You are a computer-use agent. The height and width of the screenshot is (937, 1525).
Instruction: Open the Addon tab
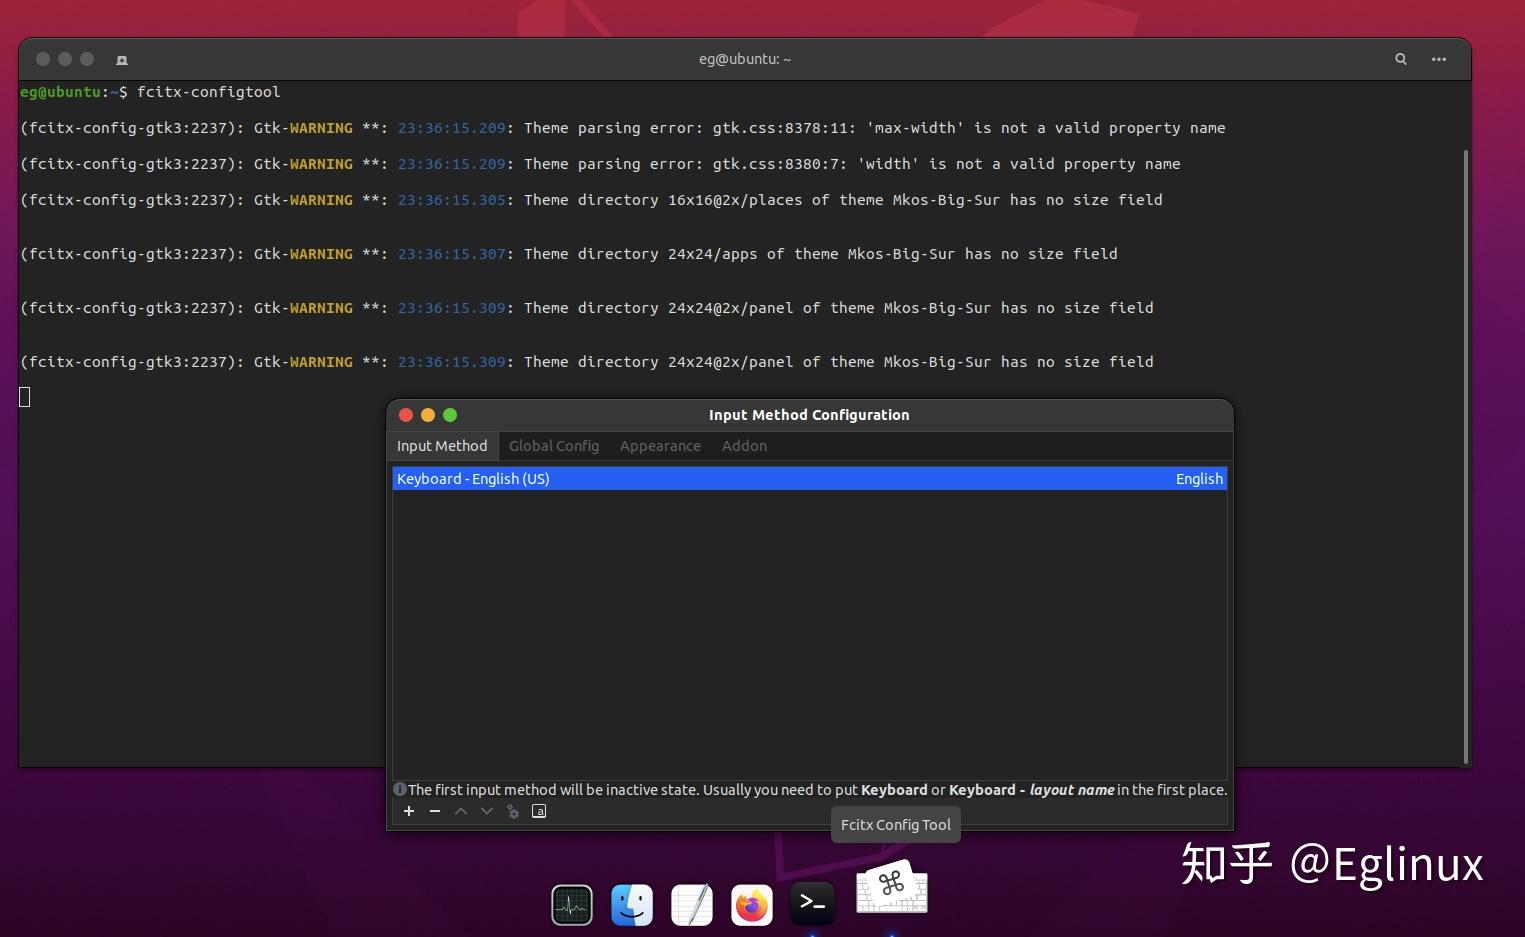[x=744, y=446]
